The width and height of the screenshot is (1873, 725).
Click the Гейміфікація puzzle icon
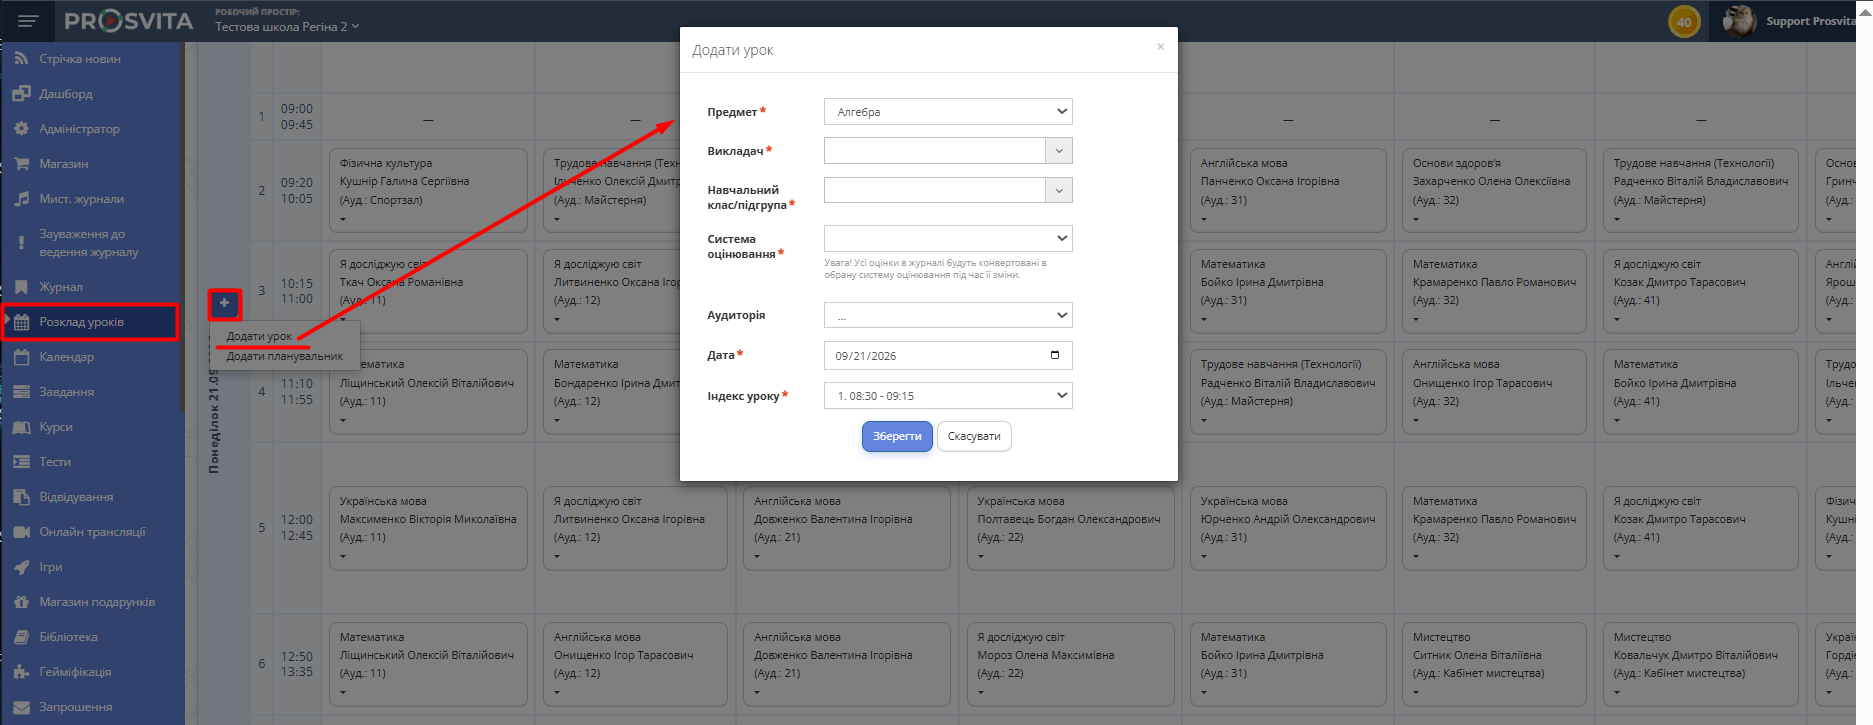click(21, 672)
